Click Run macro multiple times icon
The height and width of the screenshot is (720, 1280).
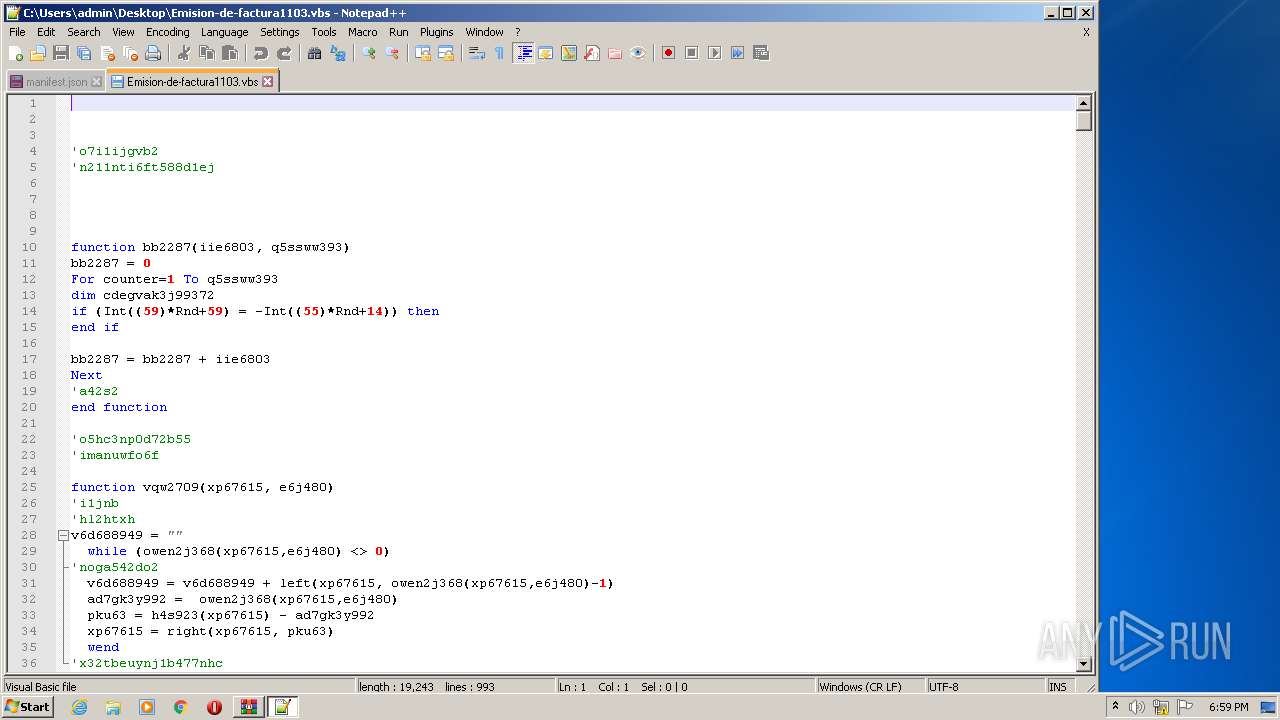pos(737,53)
